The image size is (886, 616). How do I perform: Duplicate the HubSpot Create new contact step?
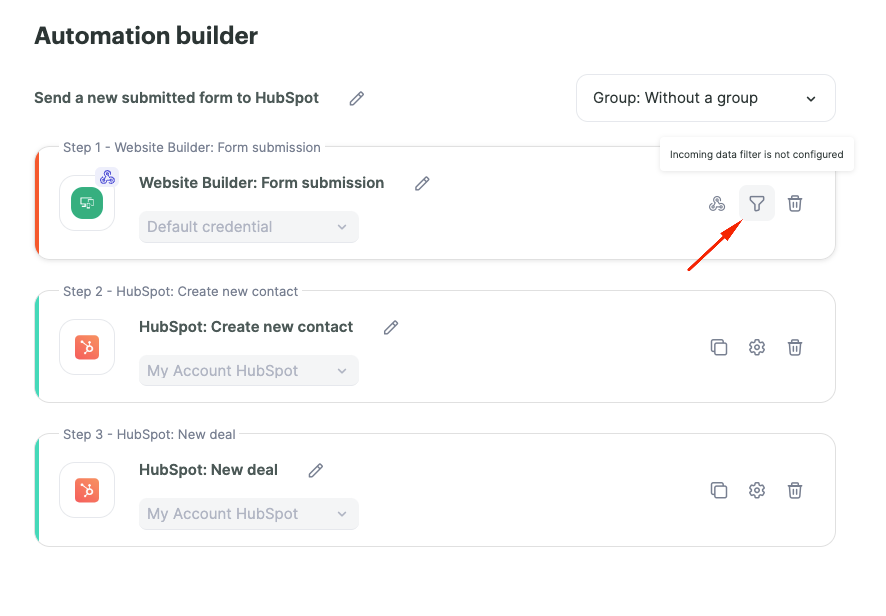719,347
